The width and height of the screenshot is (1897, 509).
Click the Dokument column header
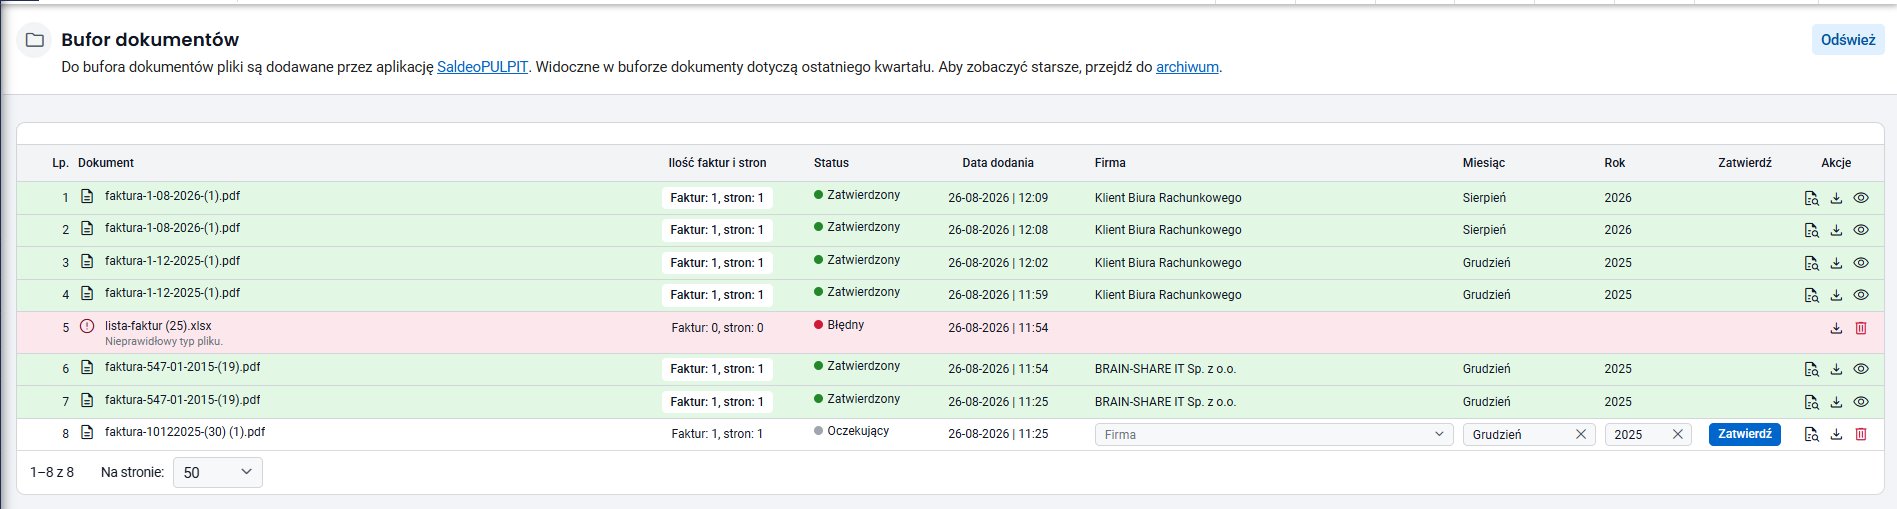point(106,163)
